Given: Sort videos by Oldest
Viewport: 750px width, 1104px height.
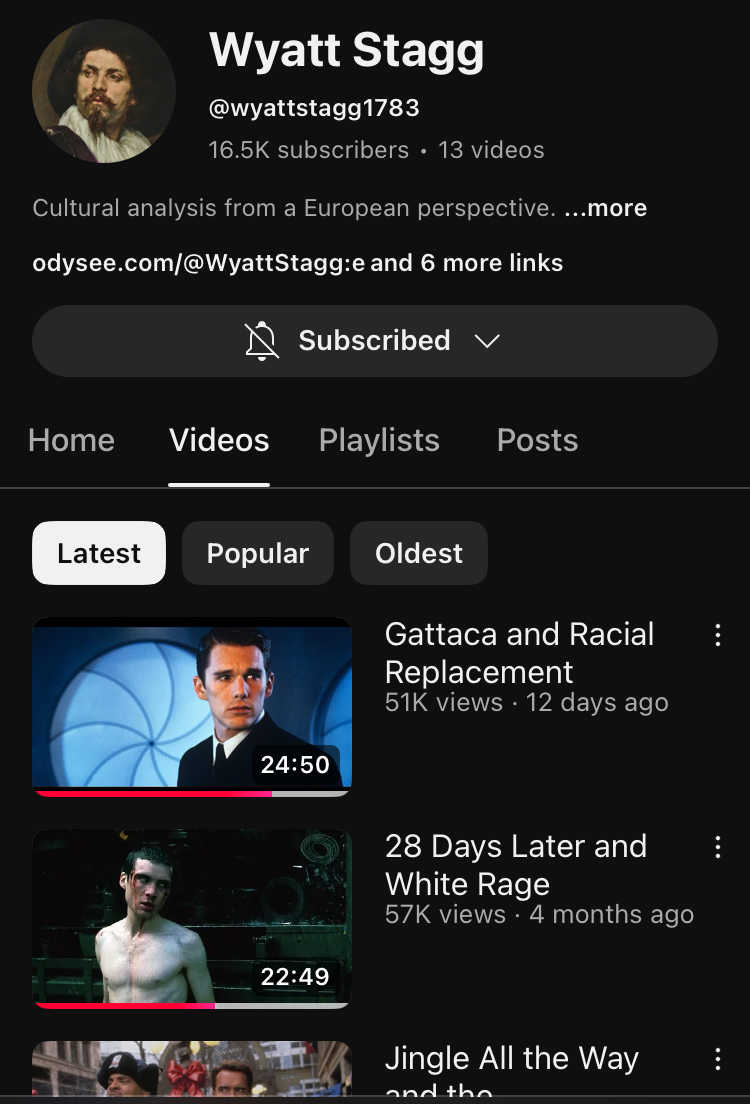Looking at the screenshot, I should click(x=419, y=553).
